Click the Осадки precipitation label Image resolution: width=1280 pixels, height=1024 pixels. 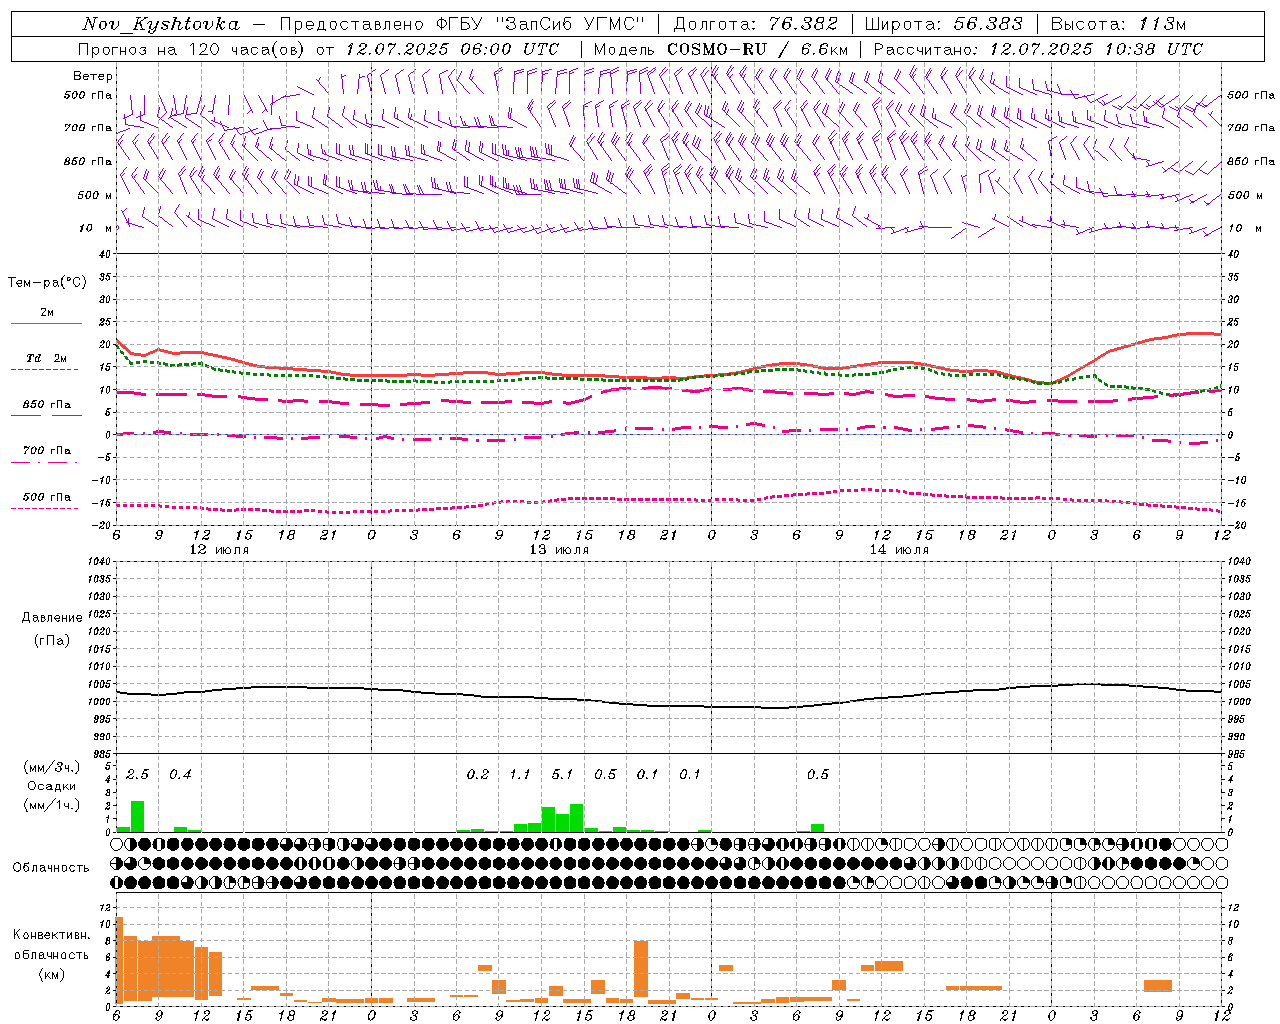[x=51, y=786]
